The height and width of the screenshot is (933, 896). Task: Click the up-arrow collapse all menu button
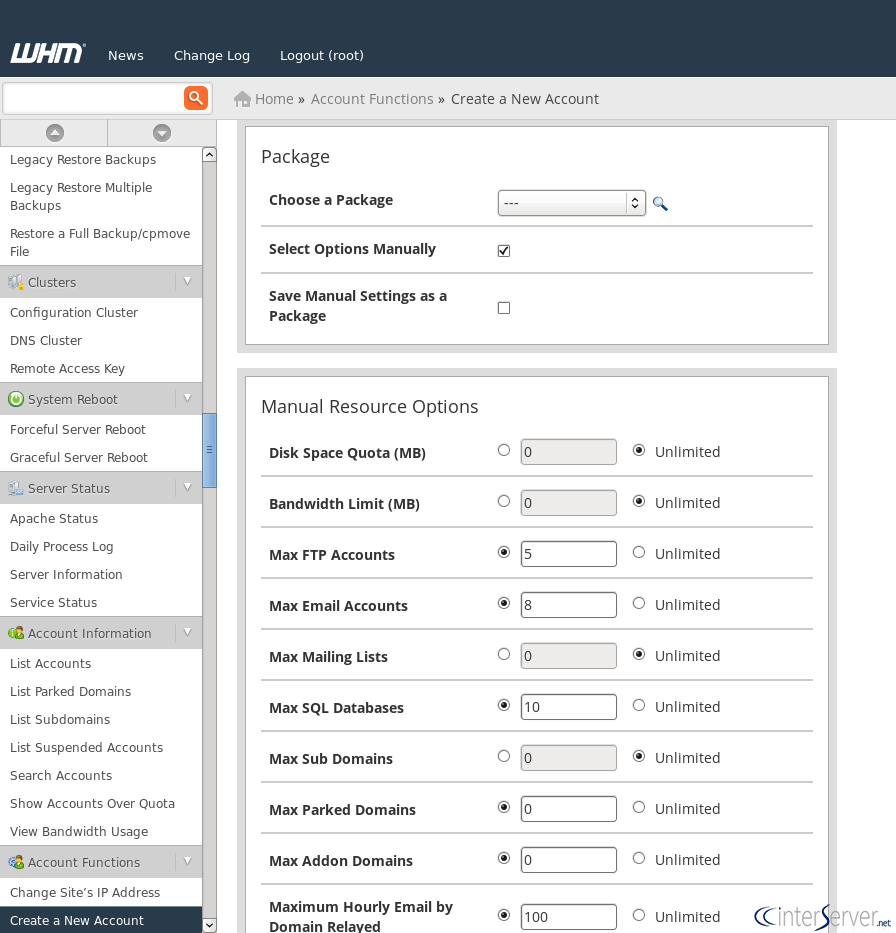(55, 133)
